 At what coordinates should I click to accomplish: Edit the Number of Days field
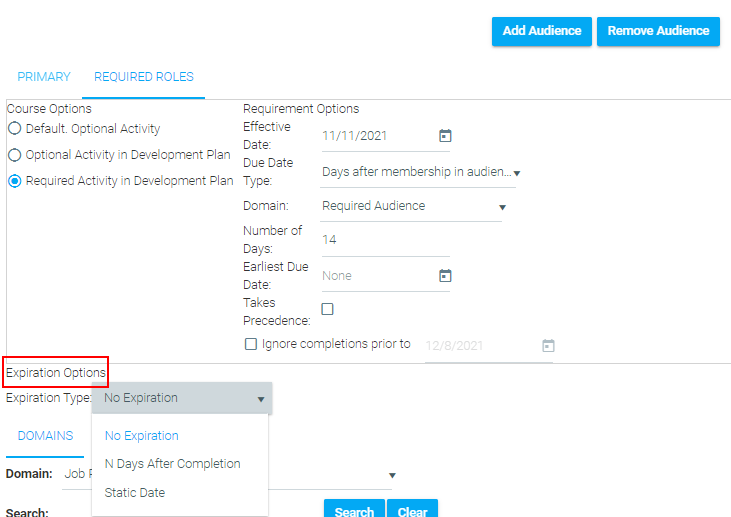pyautogui.click(x=385, y=240)
